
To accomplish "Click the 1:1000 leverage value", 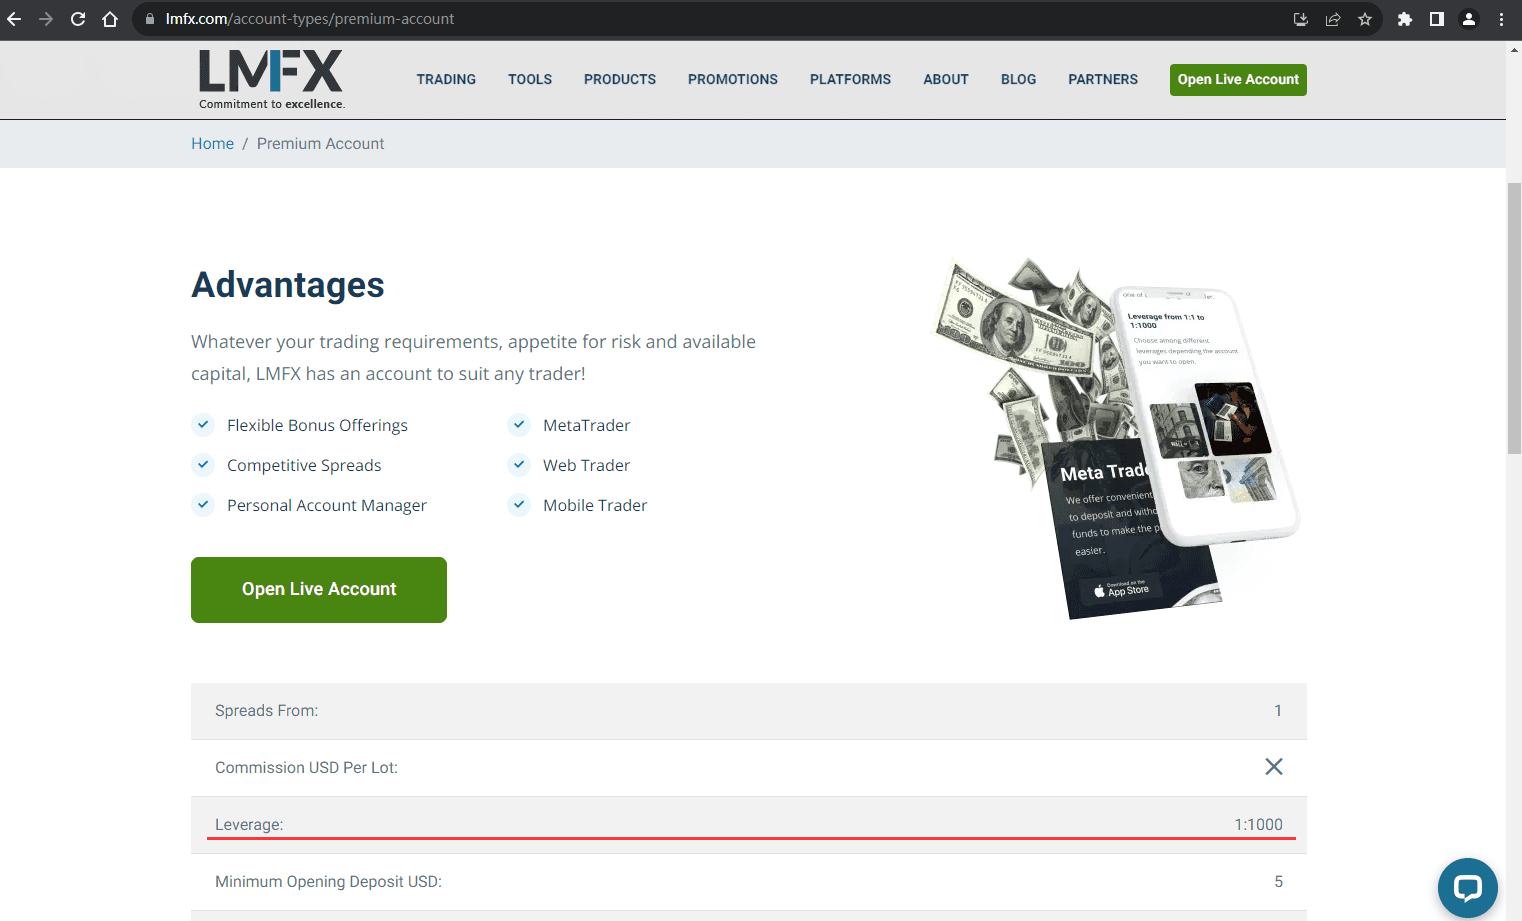I will 1258,825.
